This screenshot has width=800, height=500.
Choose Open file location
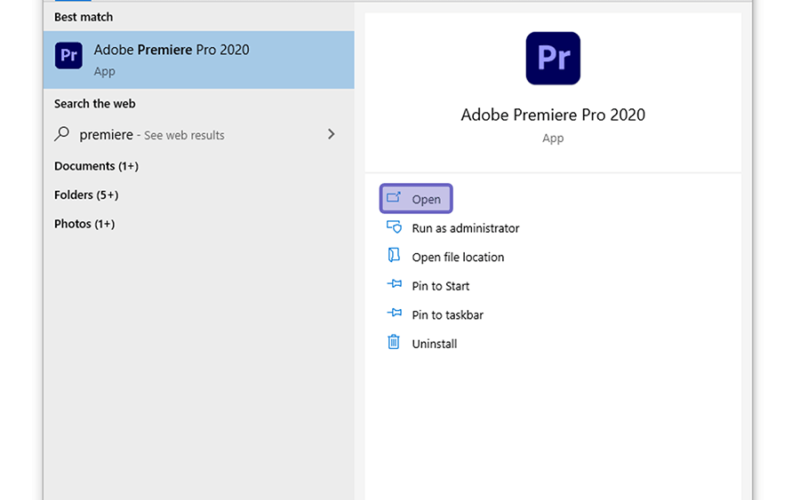pos(458,257)
